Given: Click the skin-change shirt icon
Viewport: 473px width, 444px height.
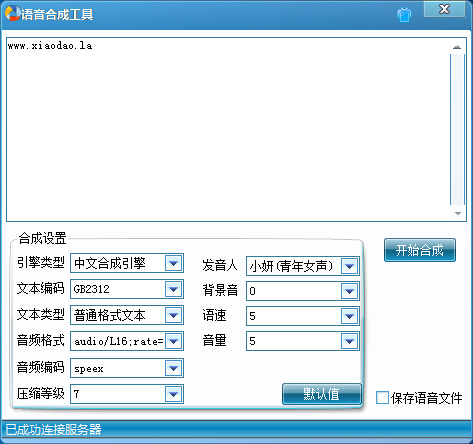Looking at the screenshot, I should [404, 15].
